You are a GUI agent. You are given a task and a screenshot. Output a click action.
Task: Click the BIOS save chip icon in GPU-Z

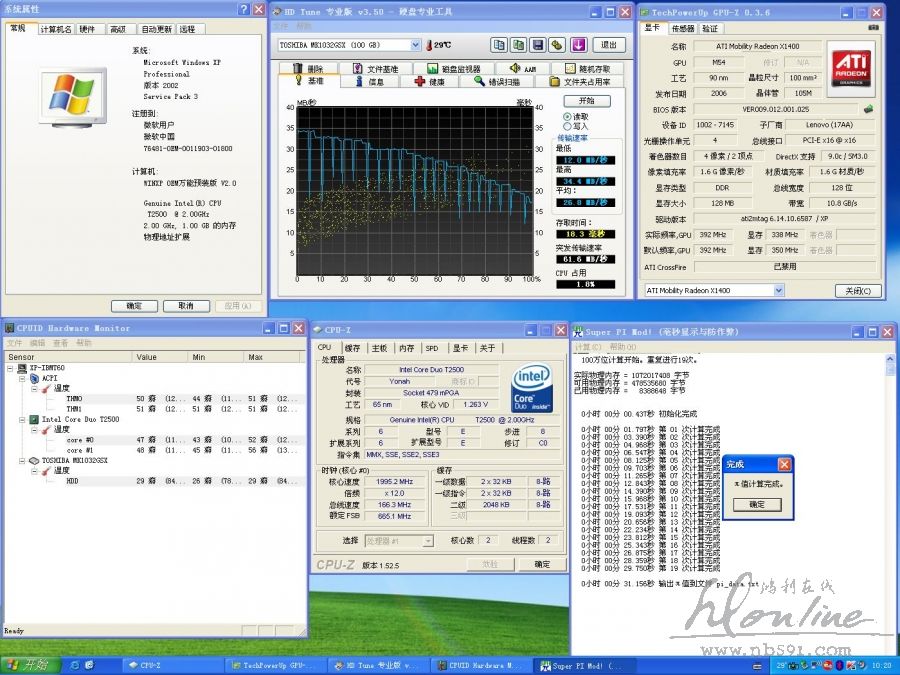(868, 109)
